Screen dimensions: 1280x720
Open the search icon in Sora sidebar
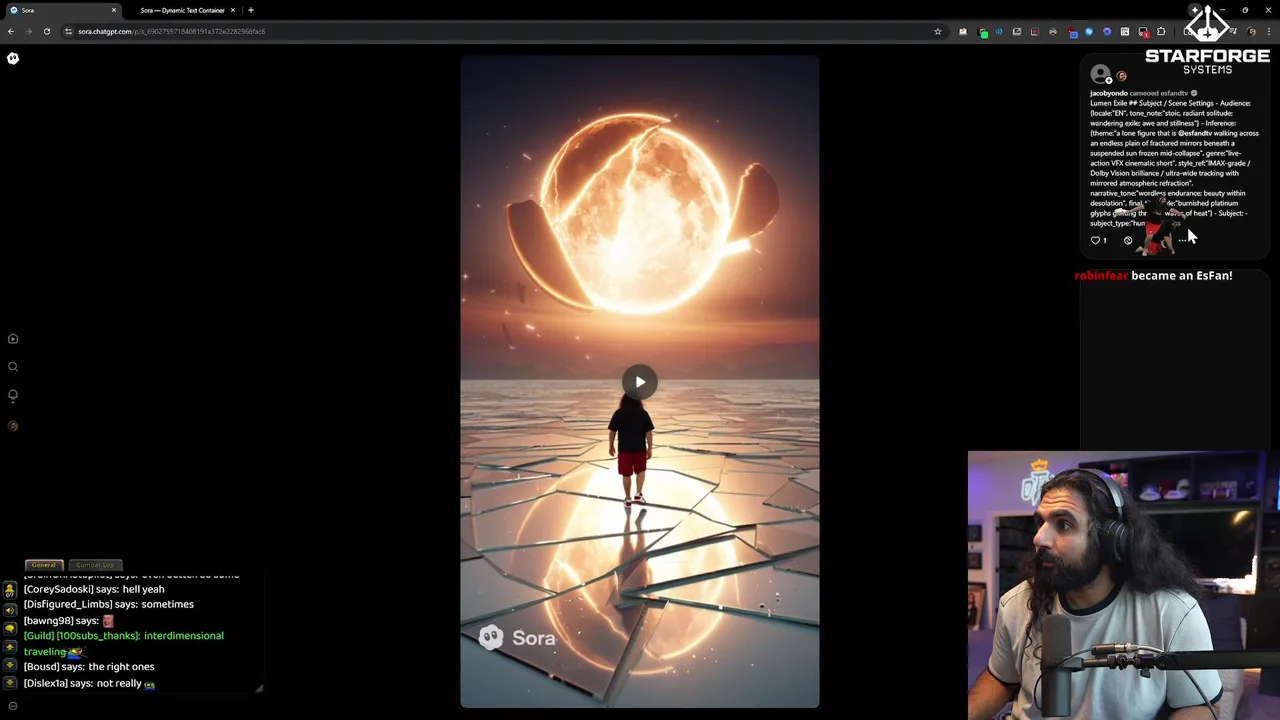[x=13, y=367]
